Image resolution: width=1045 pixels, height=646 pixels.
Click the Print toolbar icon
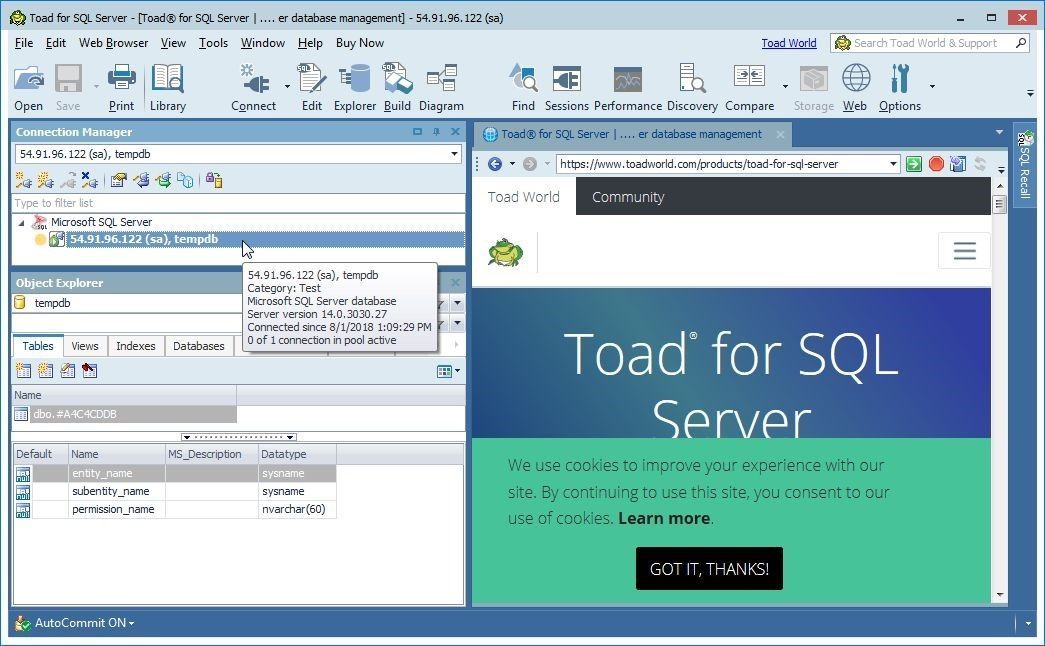click(121, 87)
